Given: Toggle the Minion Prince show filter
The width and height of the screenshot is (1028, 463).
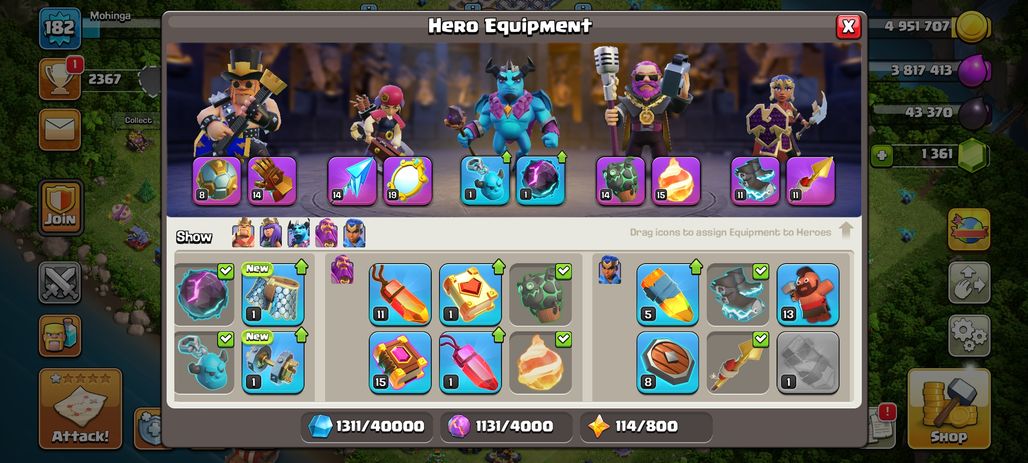Looking at the screenshot, I should click(x=298, y=233).
